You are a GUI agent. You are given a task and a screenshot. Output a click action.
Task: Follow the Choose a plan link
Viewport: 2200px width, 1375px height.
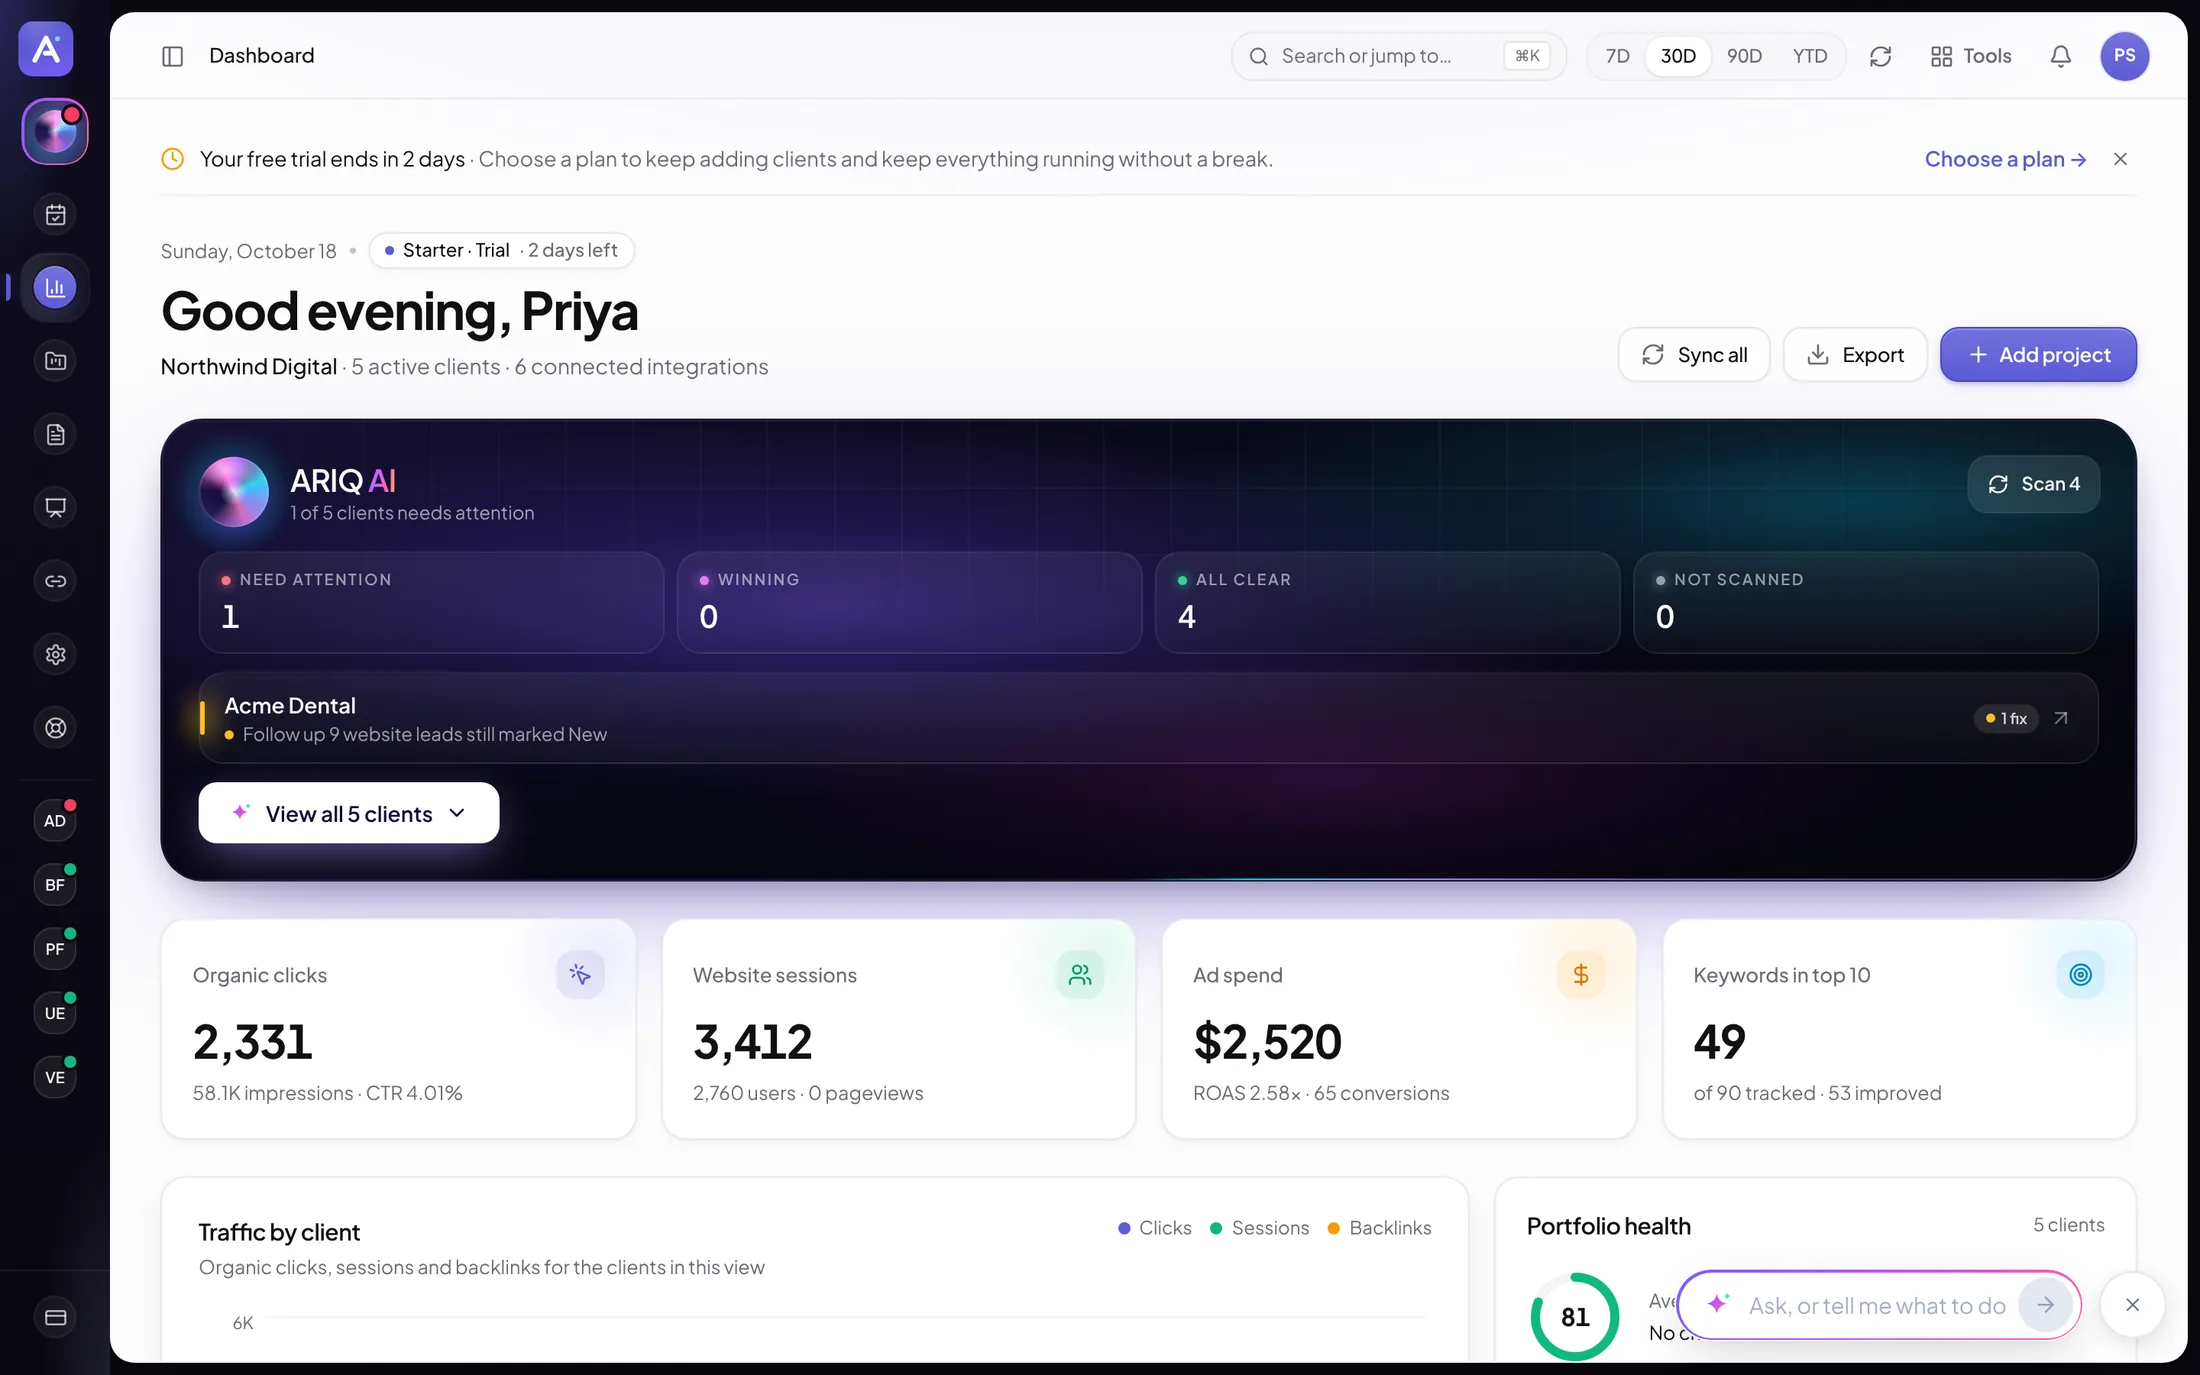[x=2005, y=159]
